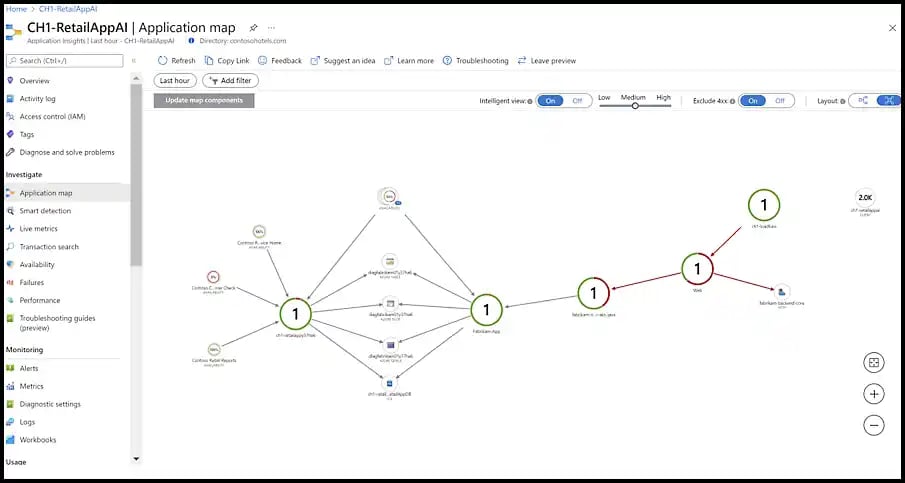Fit the map to screen
This screenshot has width=905, height=483.
point(874,362)
